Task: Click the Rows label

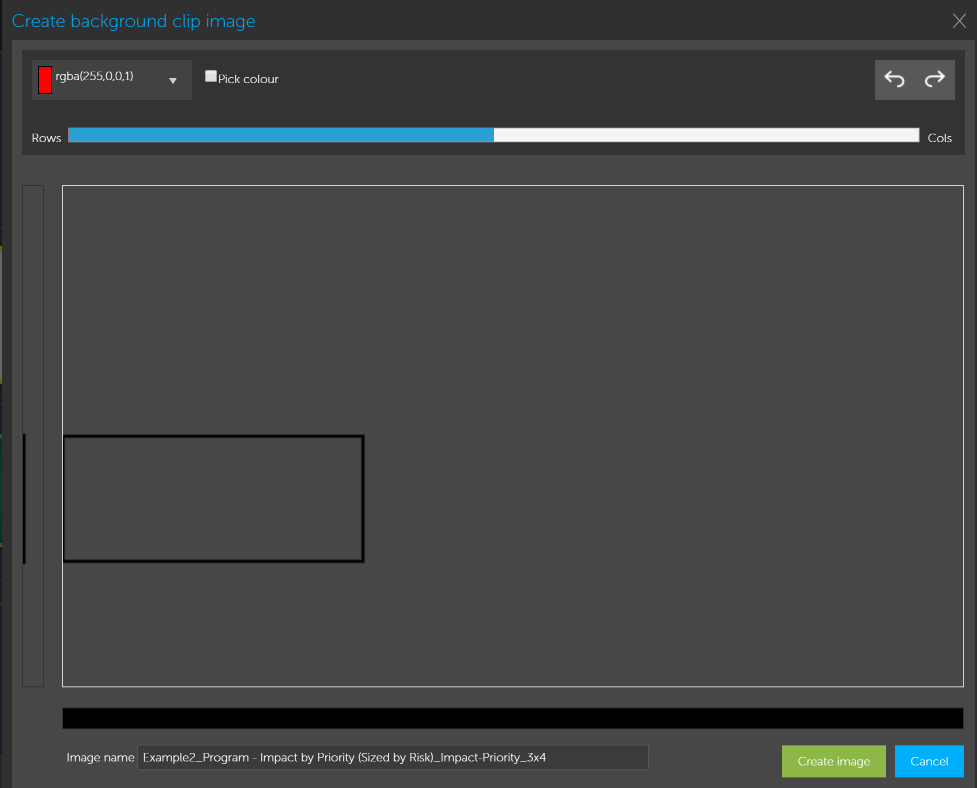Action: point(46,138)
